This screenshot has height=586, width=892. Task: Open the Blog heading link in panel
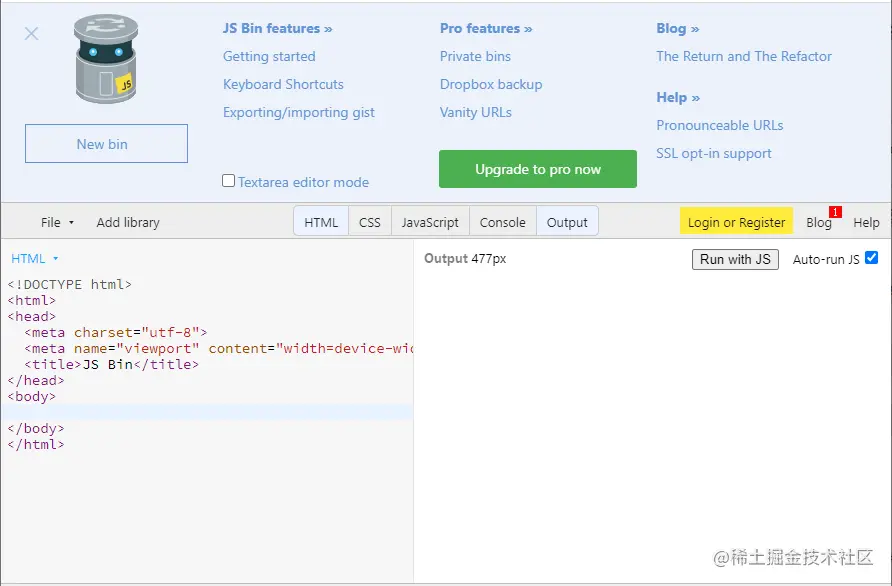[x=678, y=28]
